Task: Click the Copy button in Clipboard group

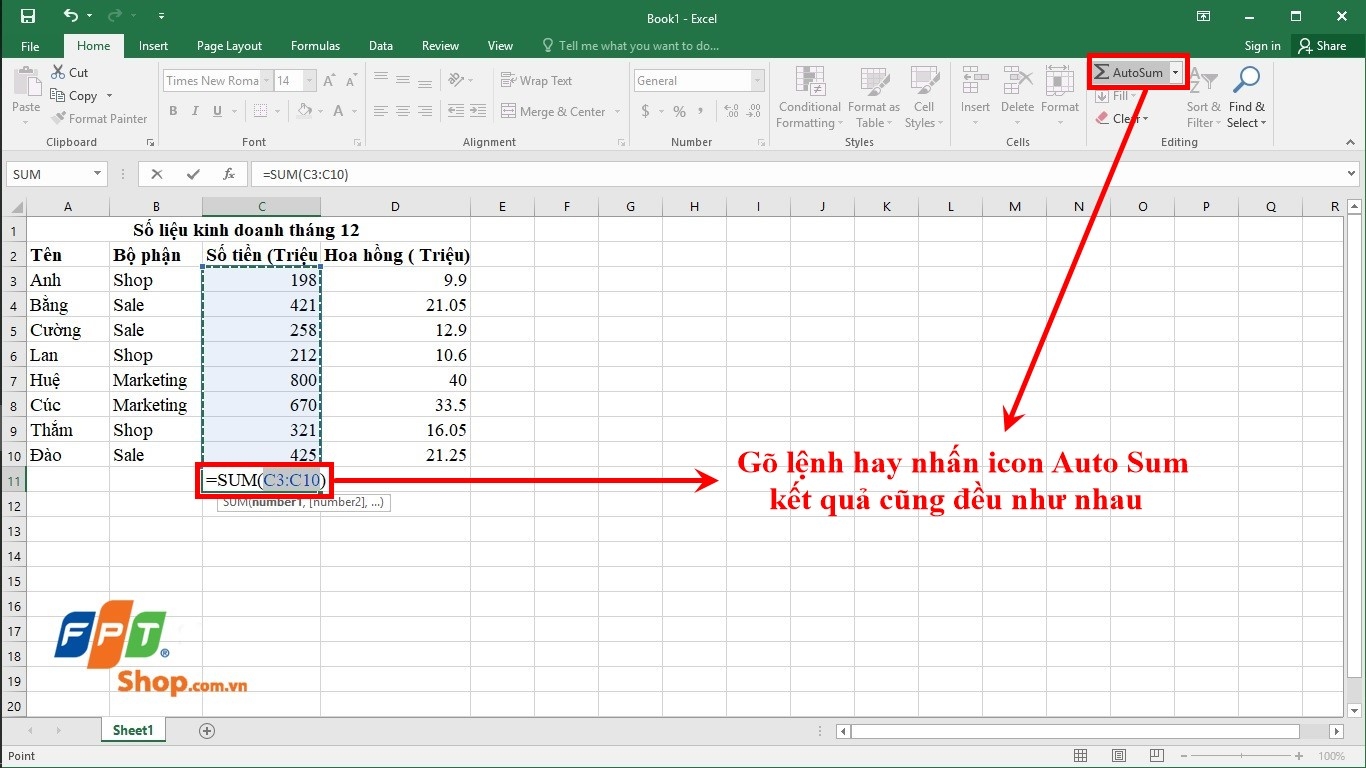Action: point(74,95)
